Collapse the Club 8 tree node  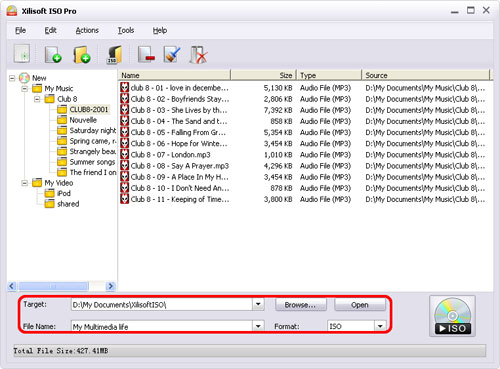tap(37, 99)
